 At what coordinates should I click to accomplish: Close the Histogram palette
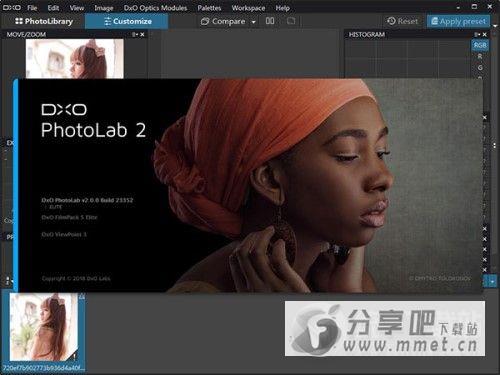pos(485,34)
